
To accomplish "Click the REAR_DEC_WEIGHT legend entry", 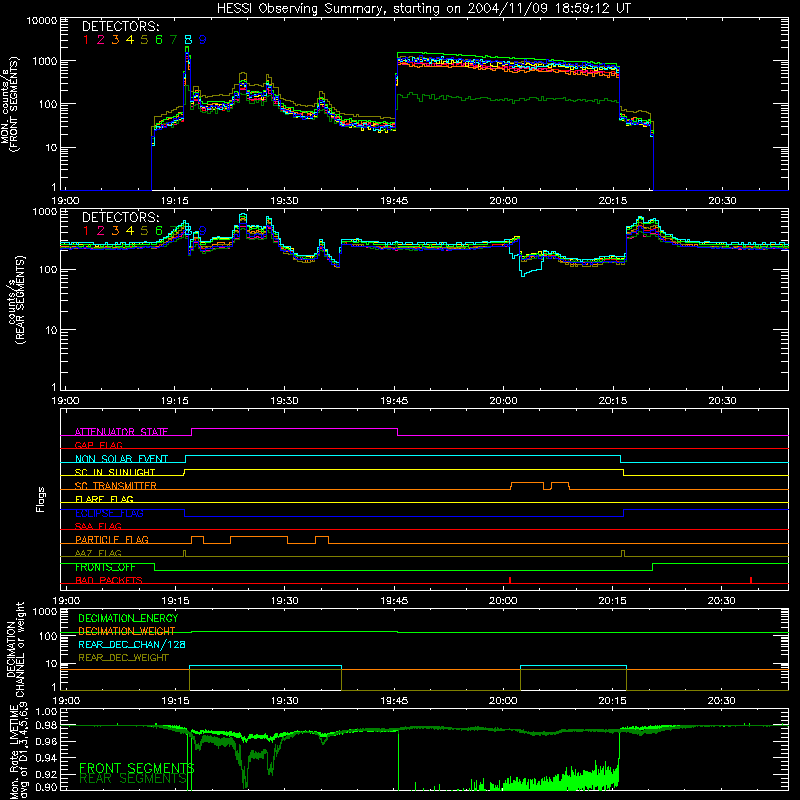I will (x=123, y=658).
